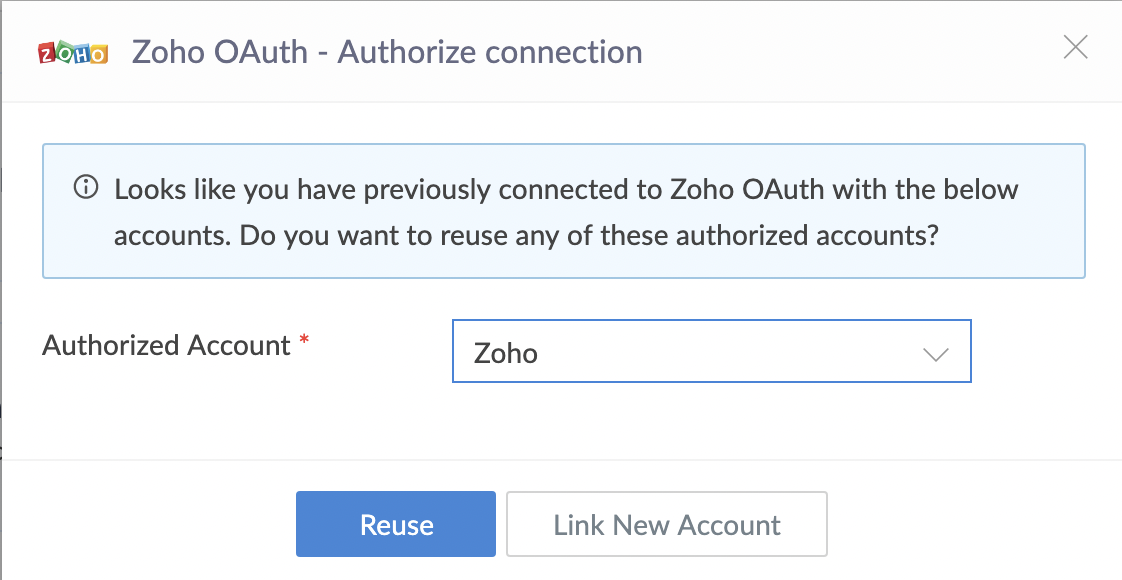Click the red required asterisk beside Authorized Account
Image resolution: width=1122 pixels, height=580 pixels.
(x=304, y=339)
